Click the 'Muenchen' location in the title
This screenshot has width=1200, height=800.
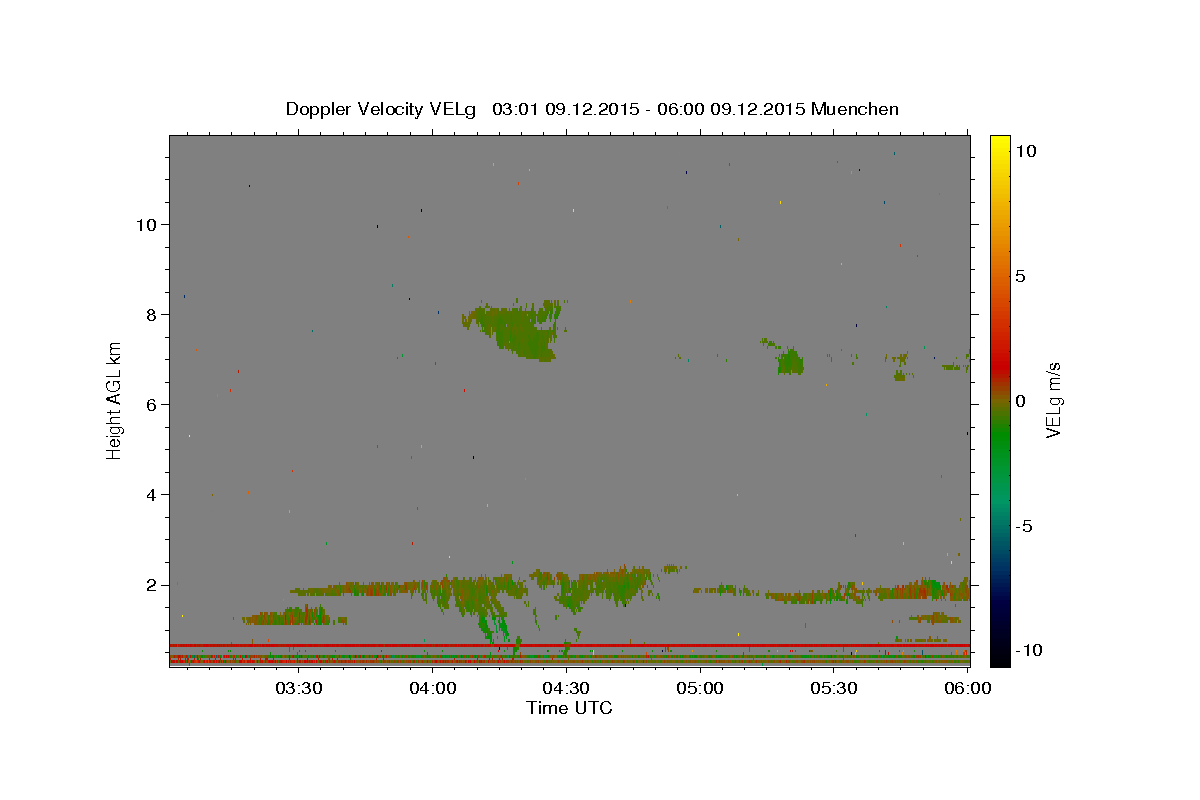coord(855,109)
